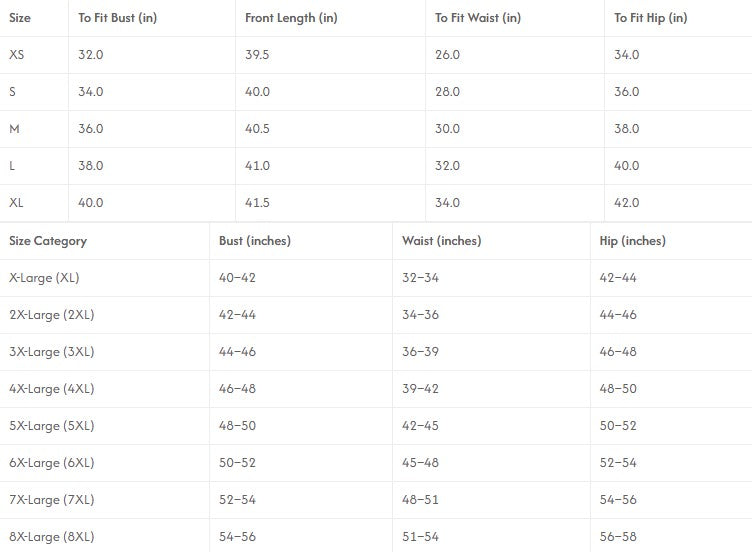Select the '2X-Large (2XL)' row label
752x552 pixels.
pos(51,315)
